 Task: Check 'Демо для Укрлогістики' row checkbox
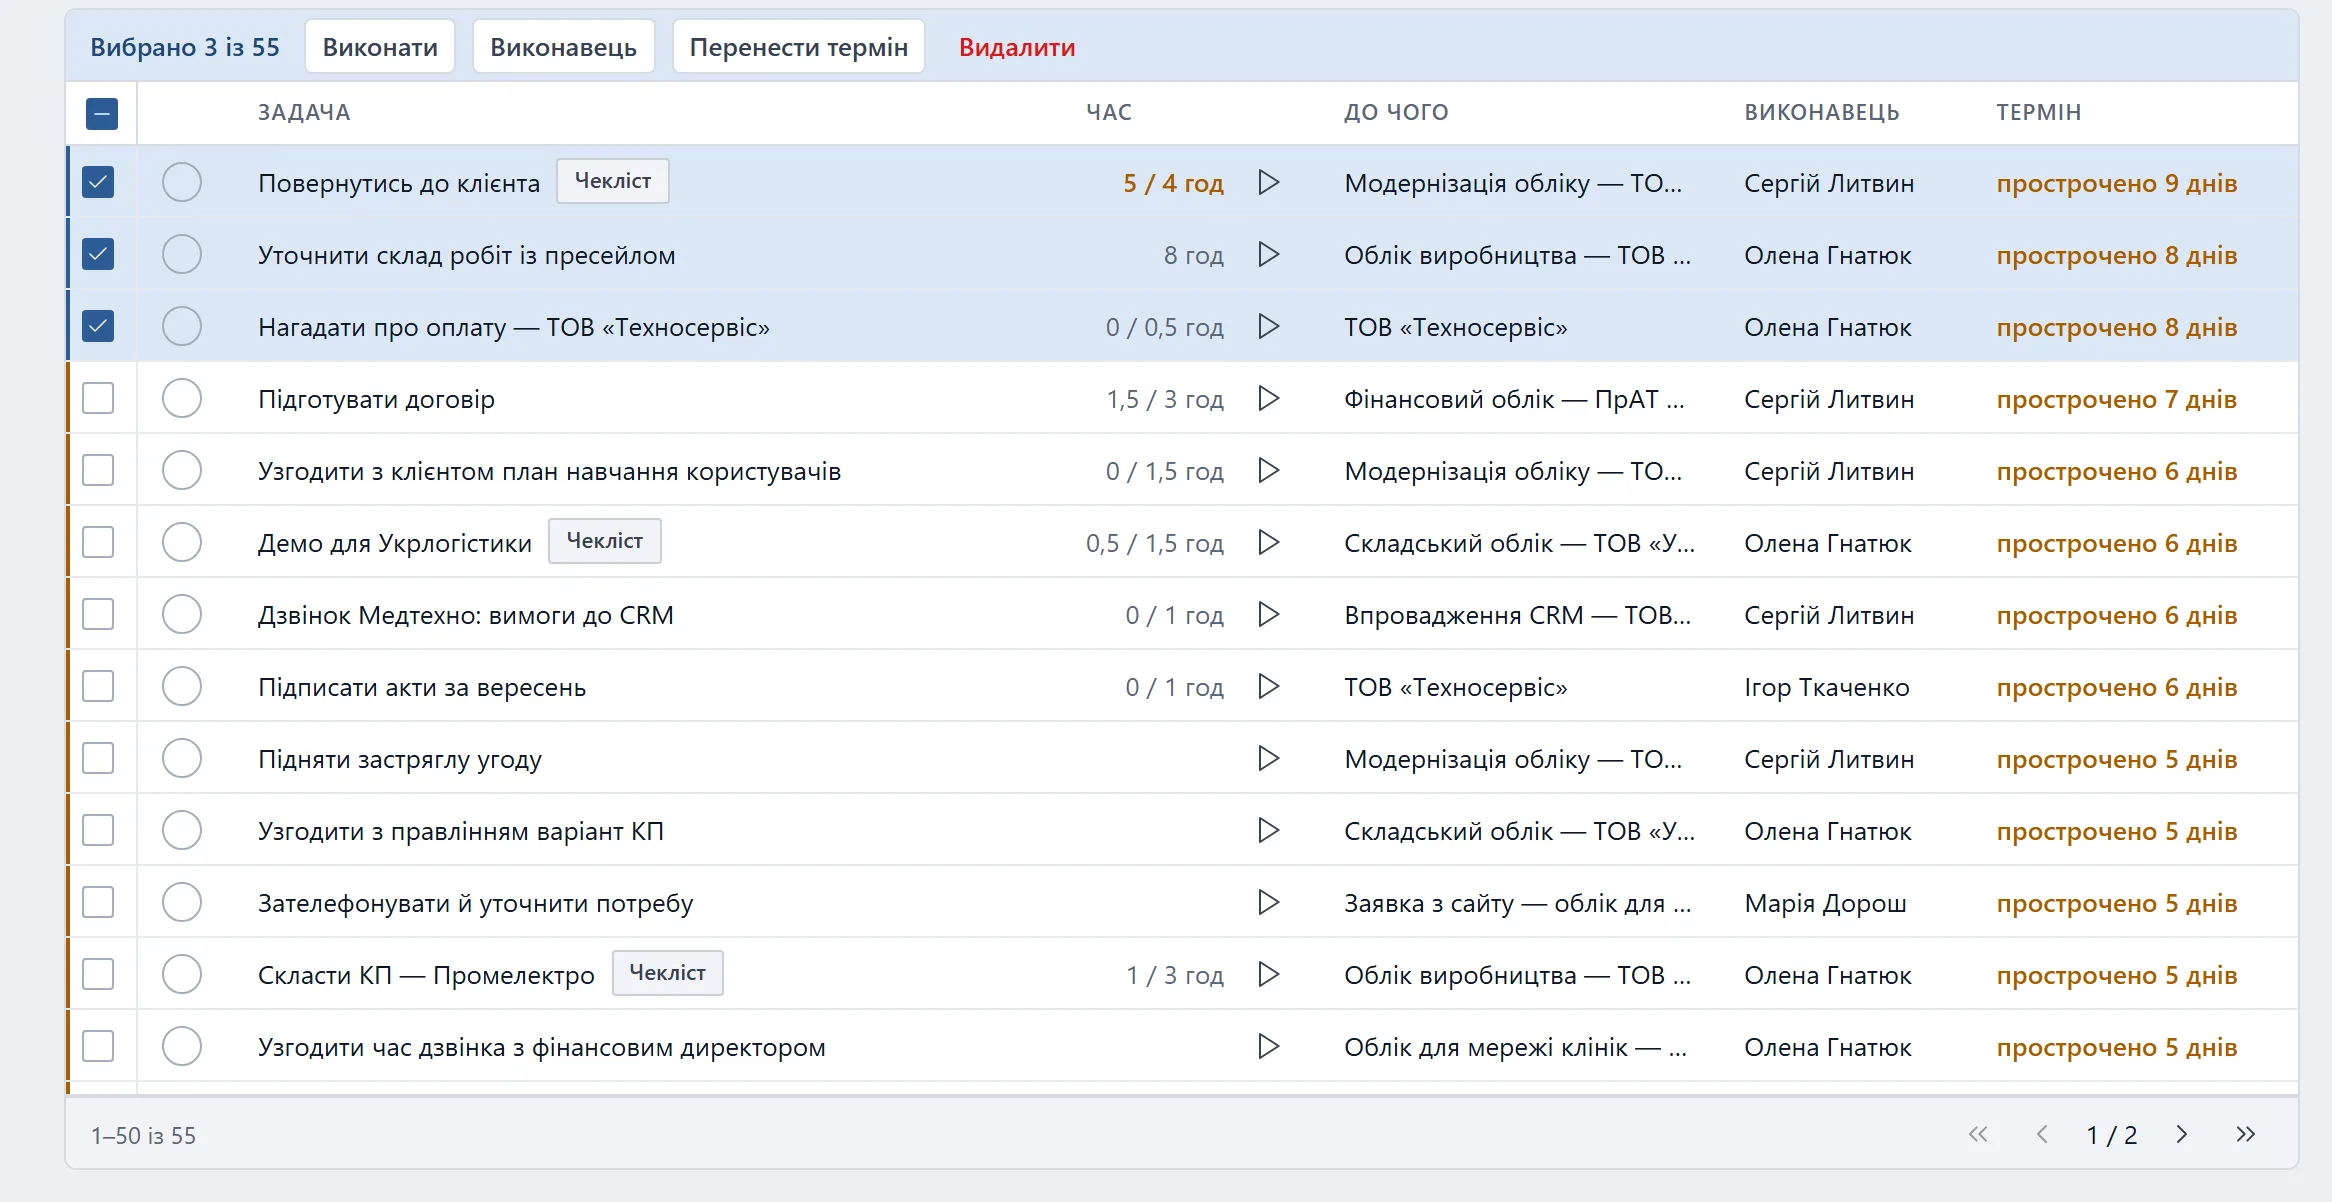point(98,542)
